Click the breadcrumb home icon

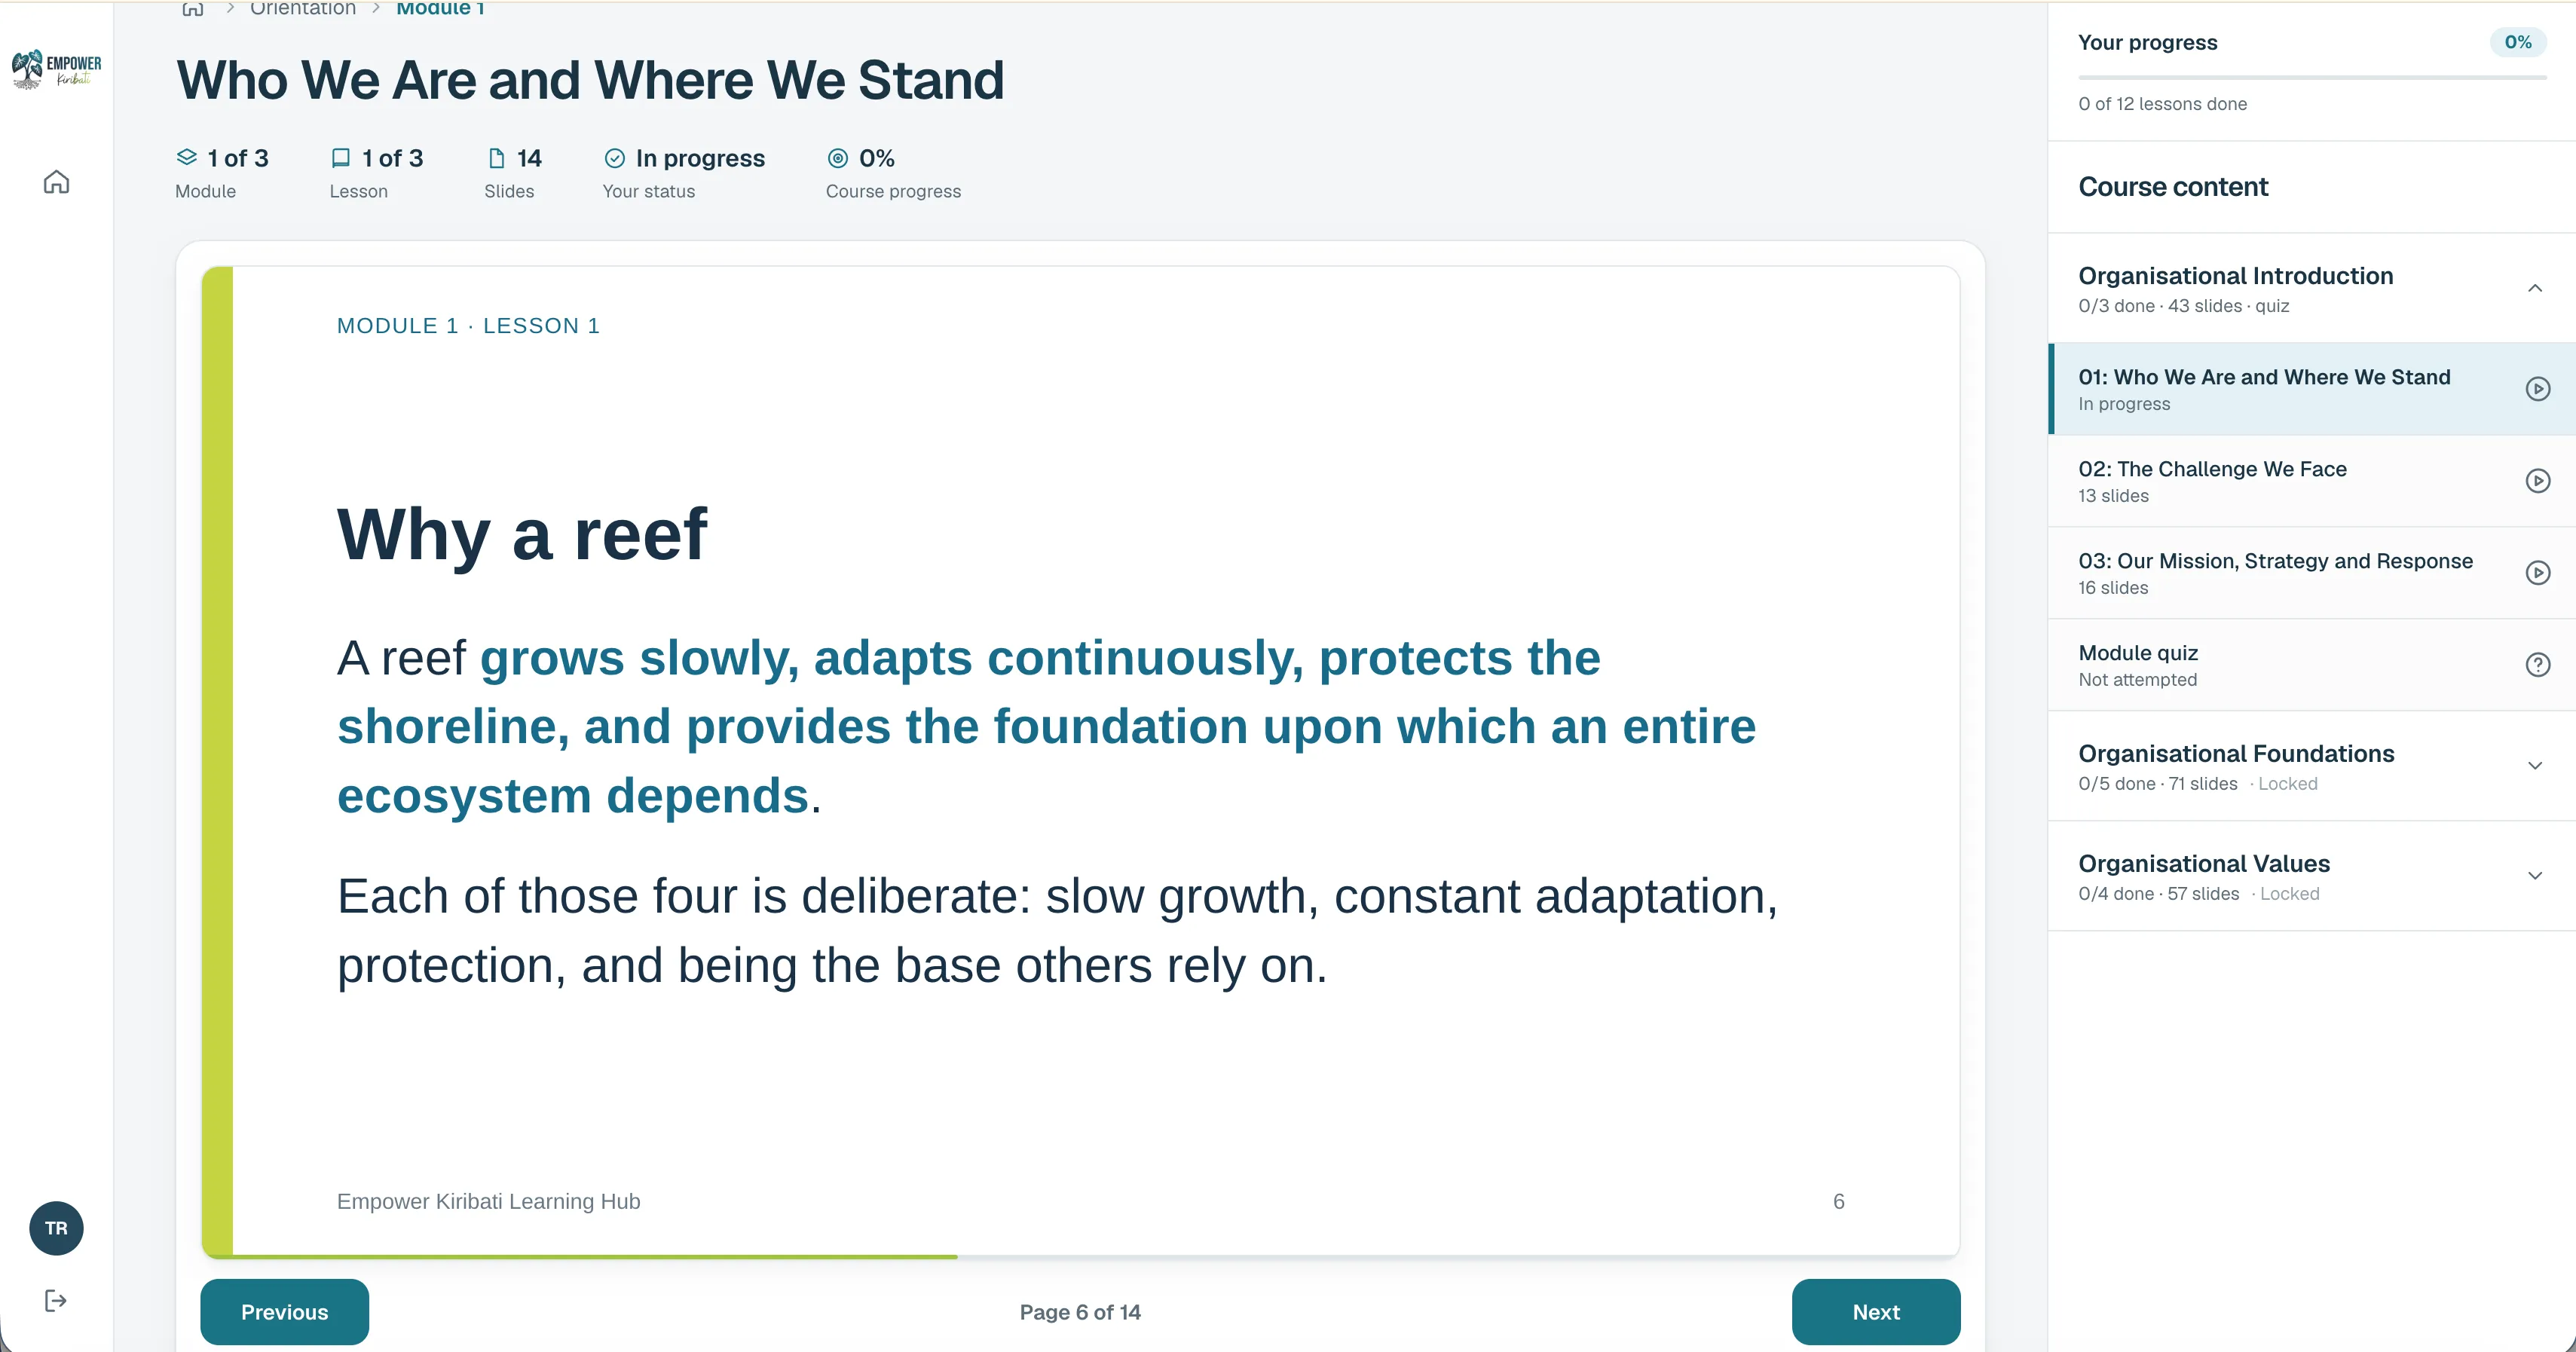(x=193, y=9)
